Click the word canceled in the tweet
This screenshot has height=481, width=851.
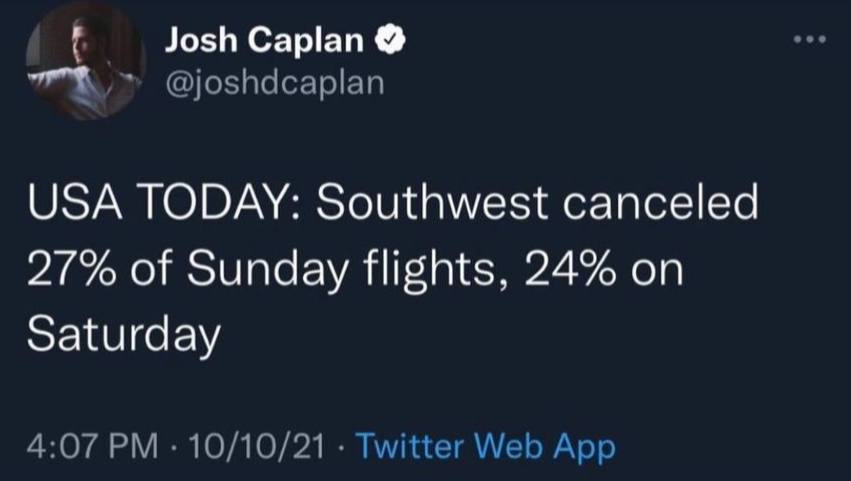point(661,201)
